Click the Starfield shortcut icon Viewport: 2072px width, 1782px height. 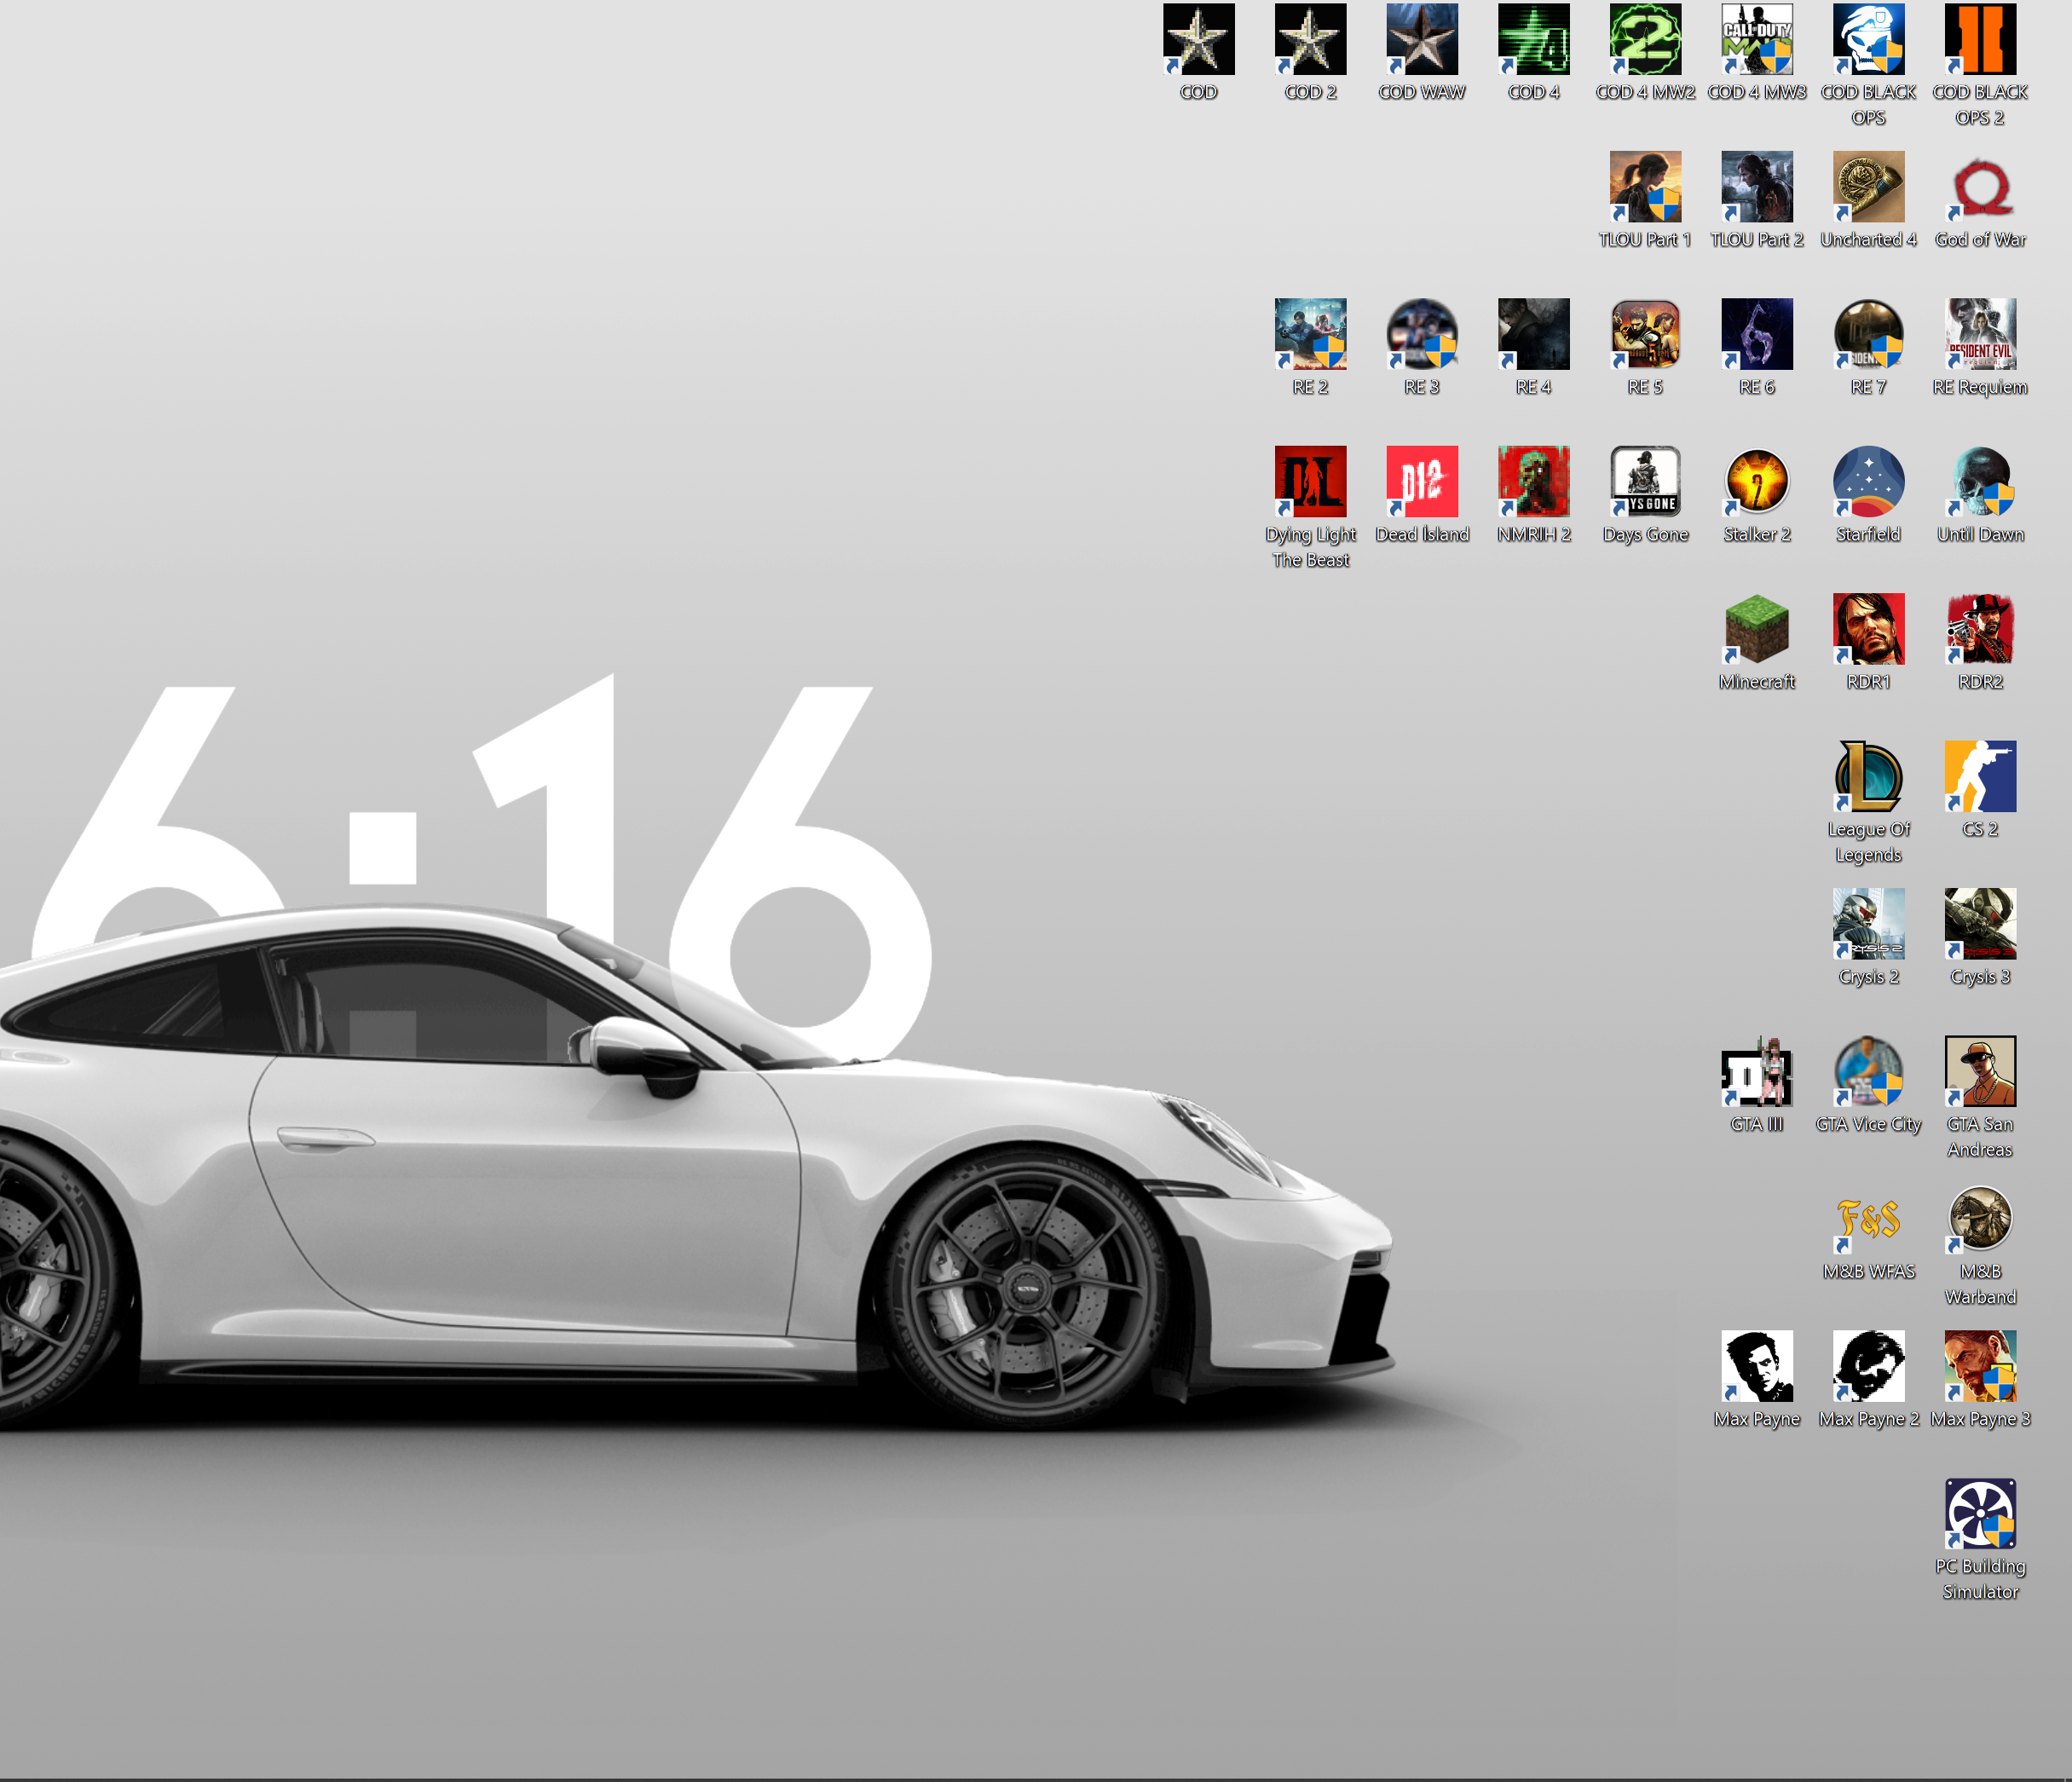1868,482
